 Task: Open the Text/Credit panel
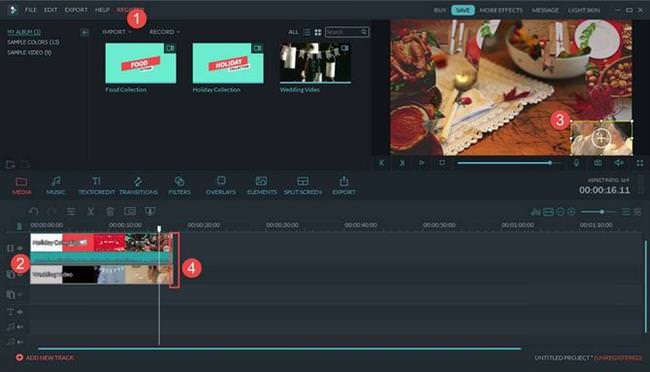pos(96,185)
